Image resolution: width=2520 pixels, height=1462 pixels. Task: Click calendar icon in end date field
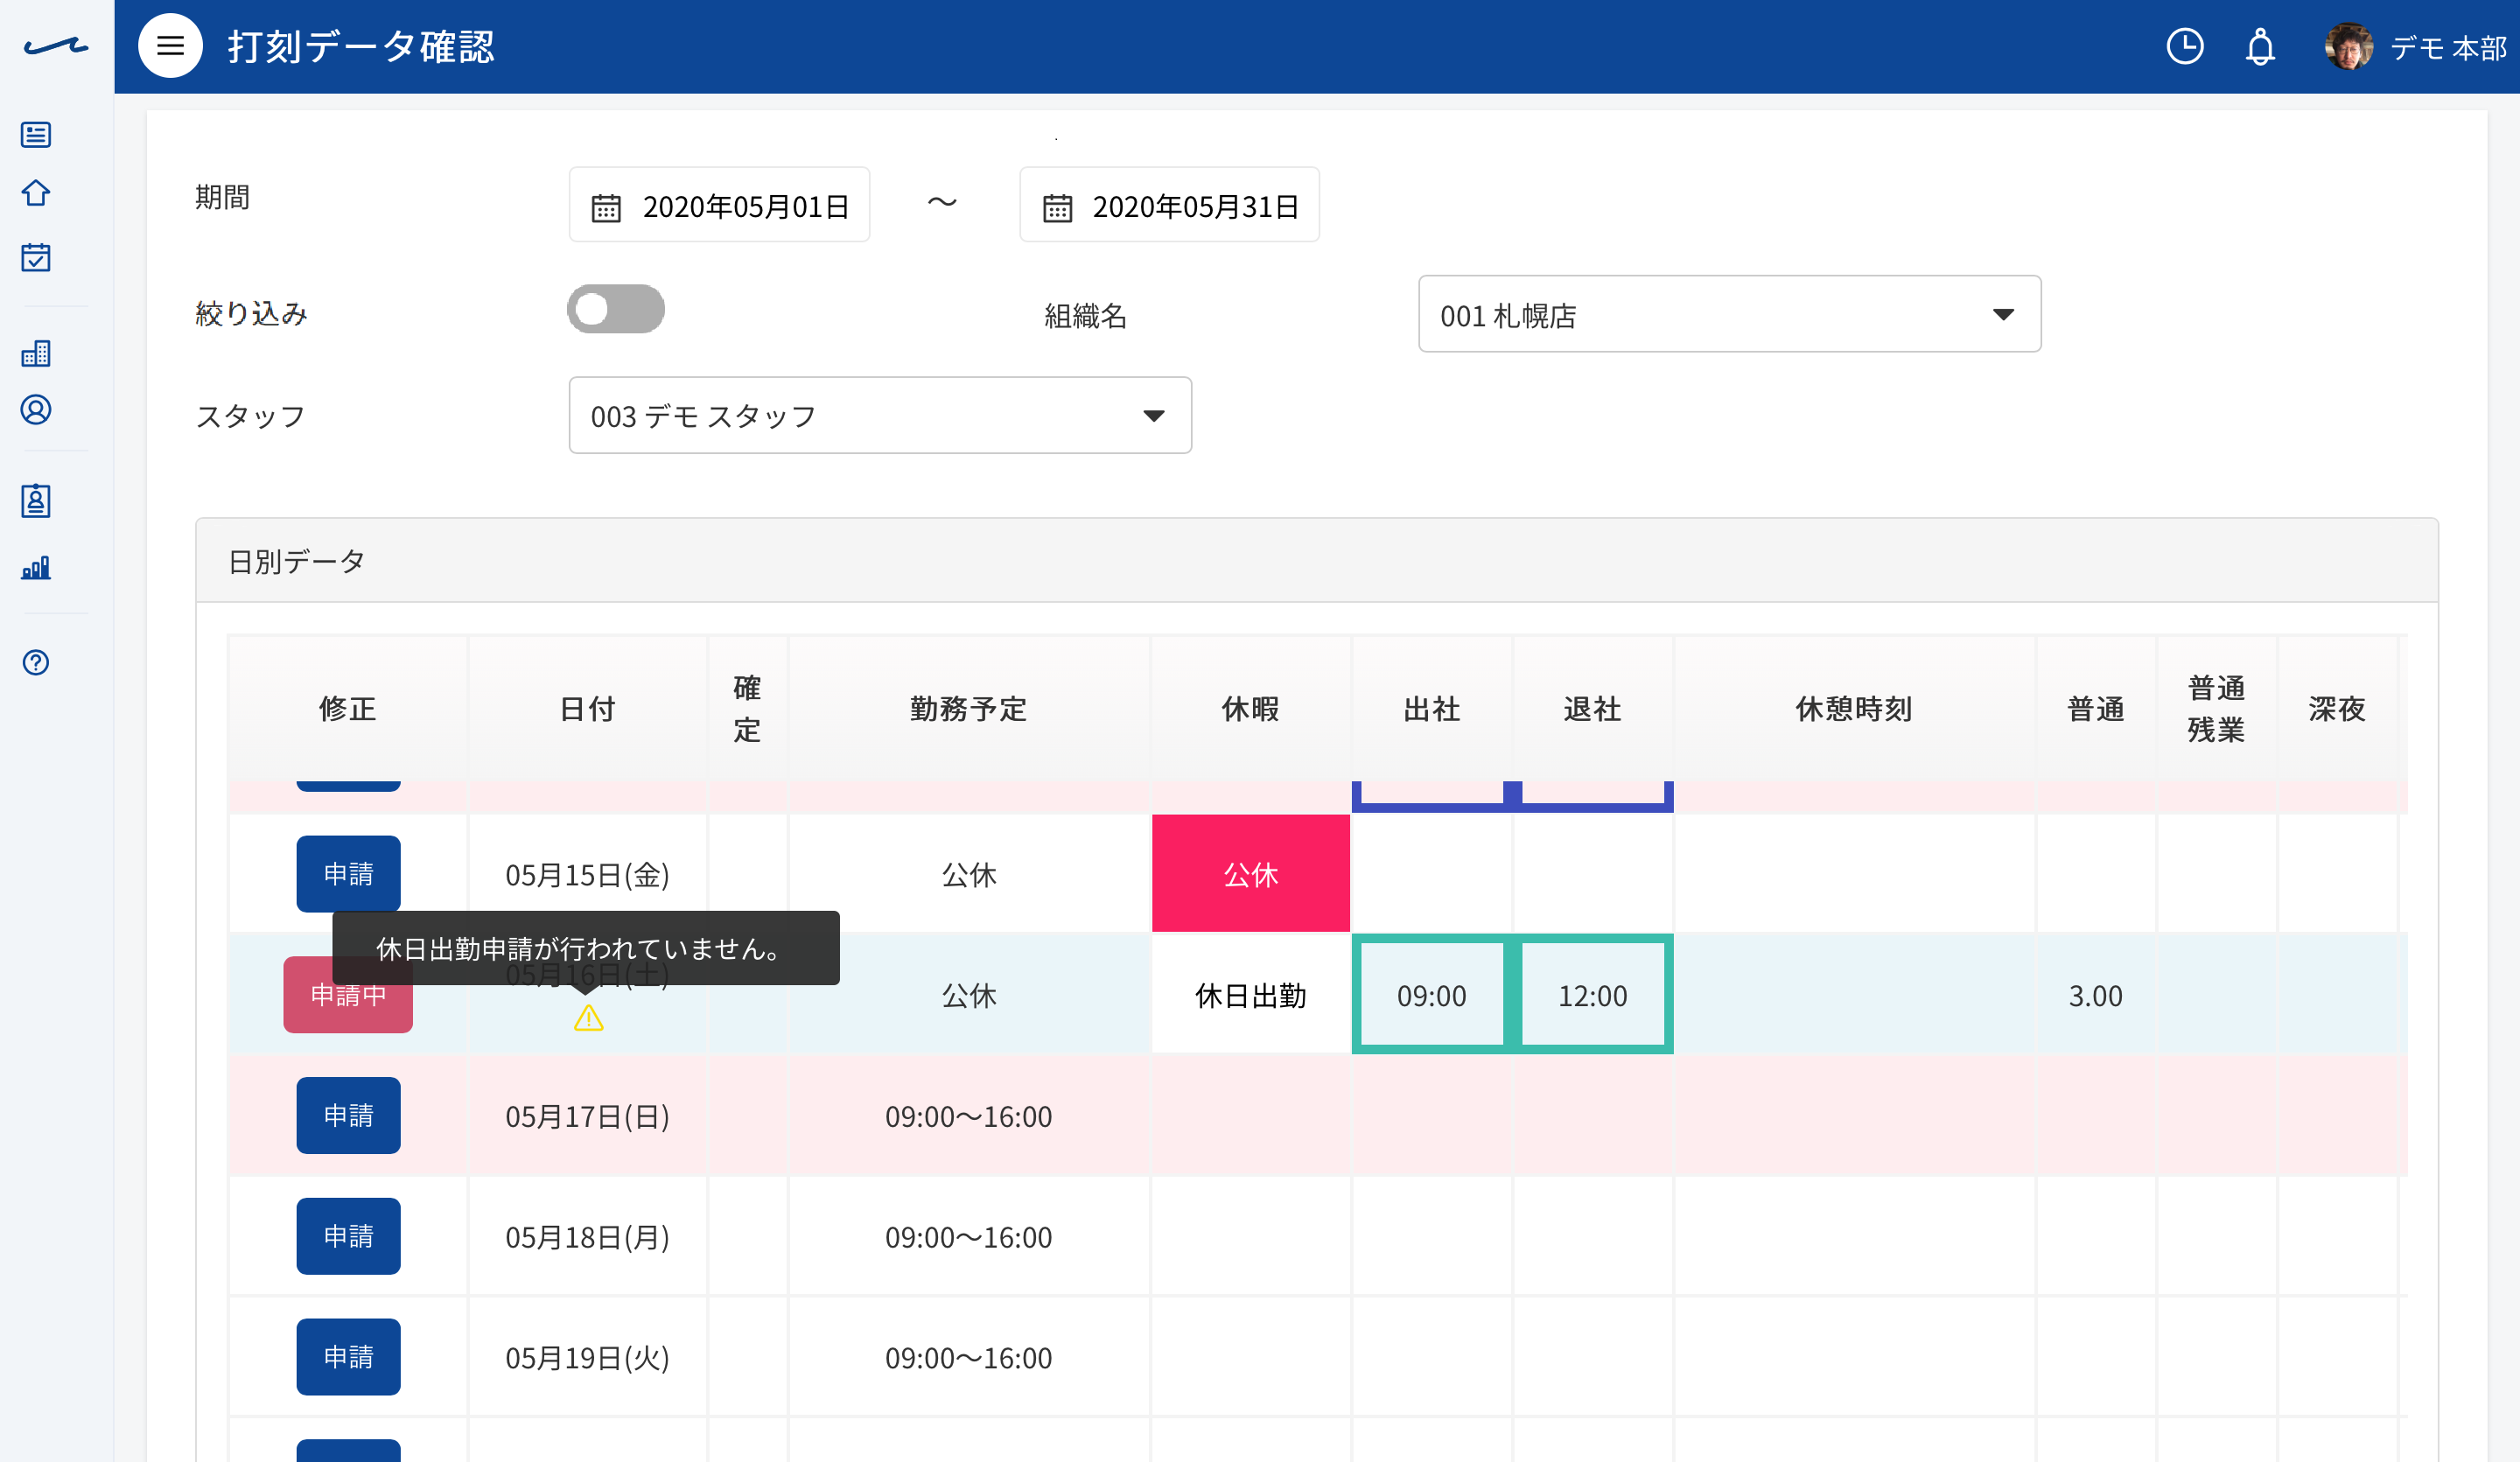(x=1057, y=207)
